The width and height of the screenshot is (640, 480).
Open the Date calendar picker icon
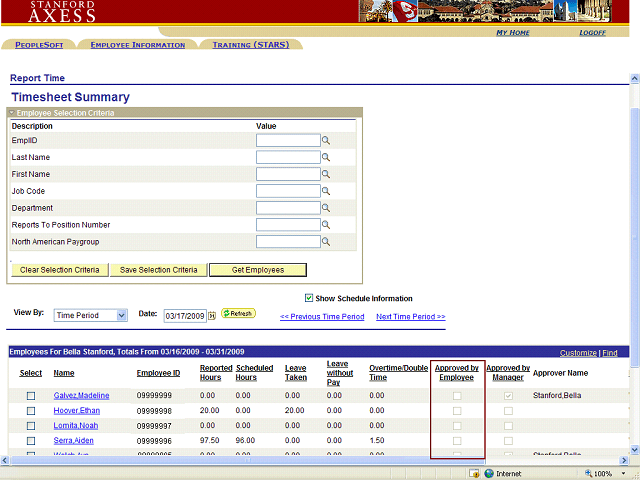(x=212, y=315)
